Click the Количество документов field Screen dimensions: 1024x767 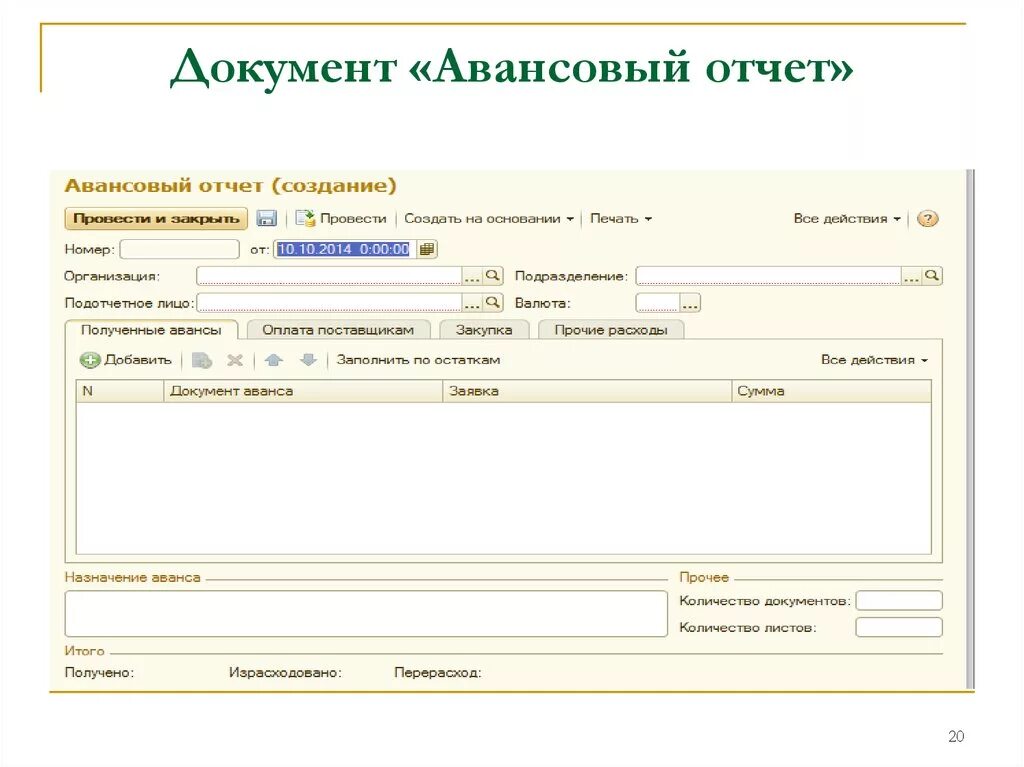(899, 600)
